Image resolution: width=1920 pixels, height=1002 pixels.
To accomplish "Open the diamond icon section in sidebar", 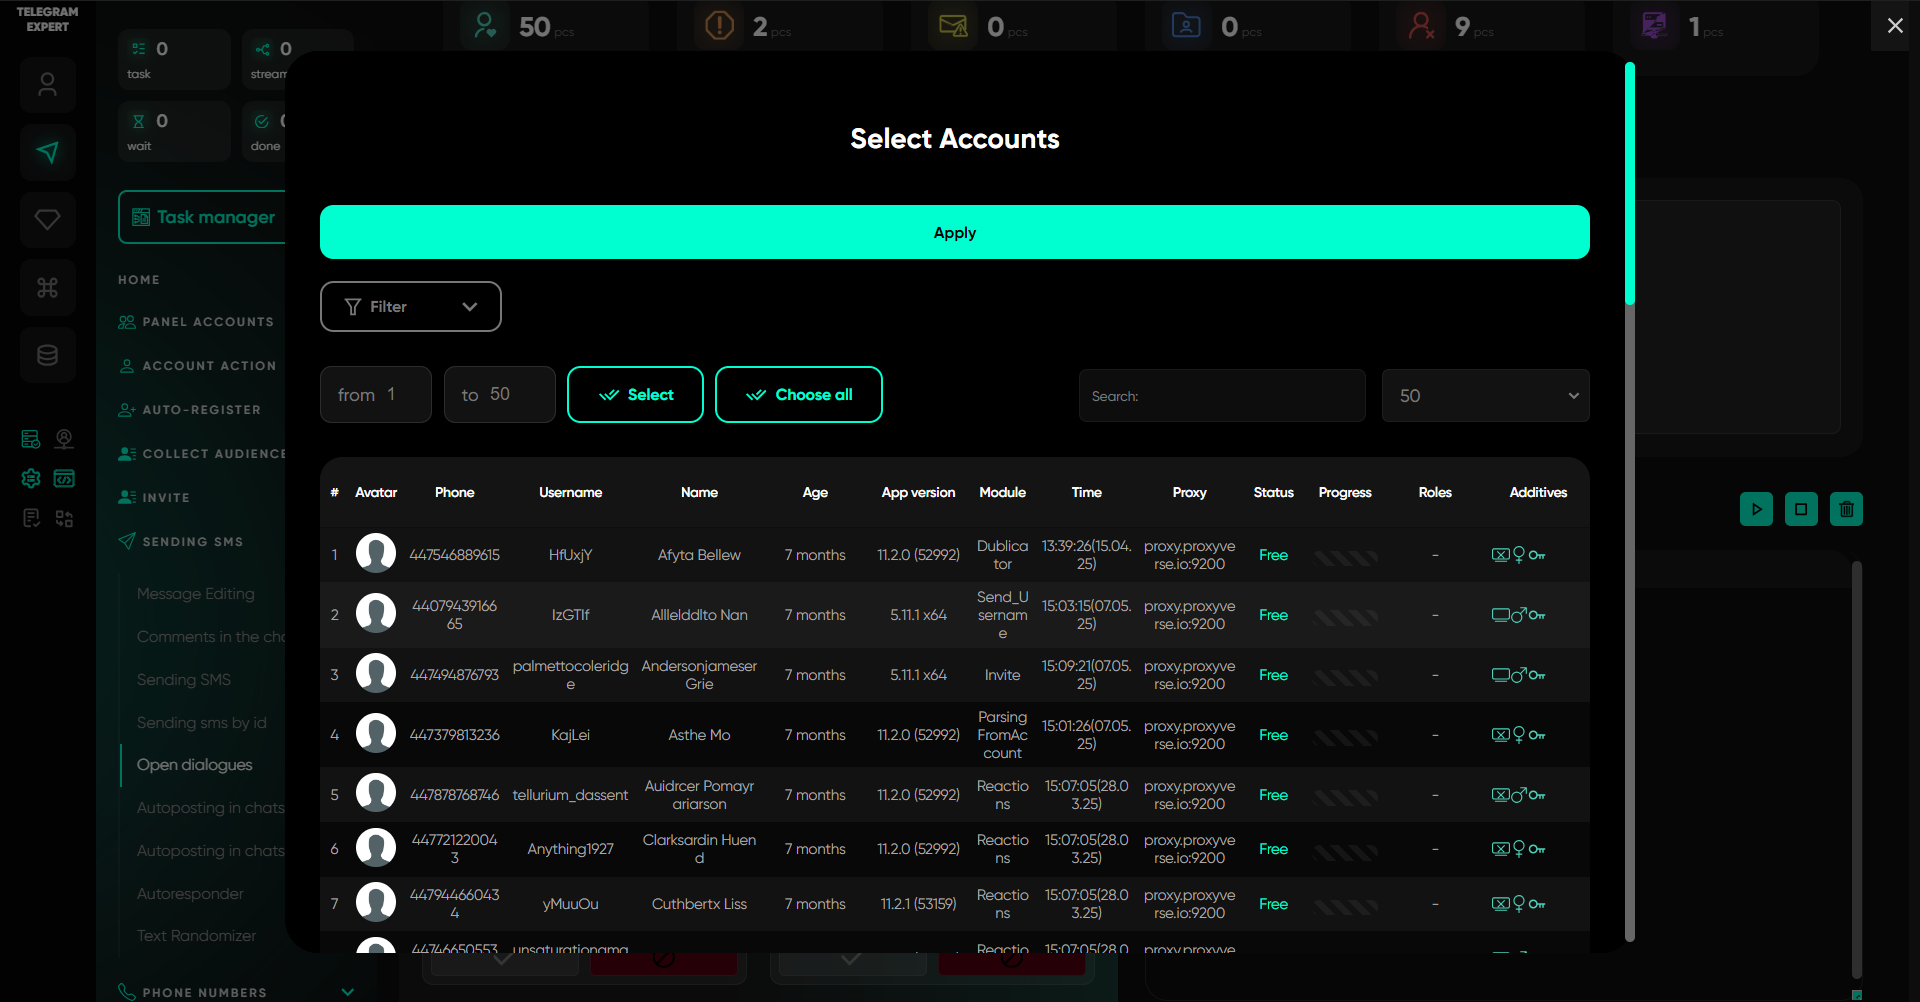I will [47, 219].
